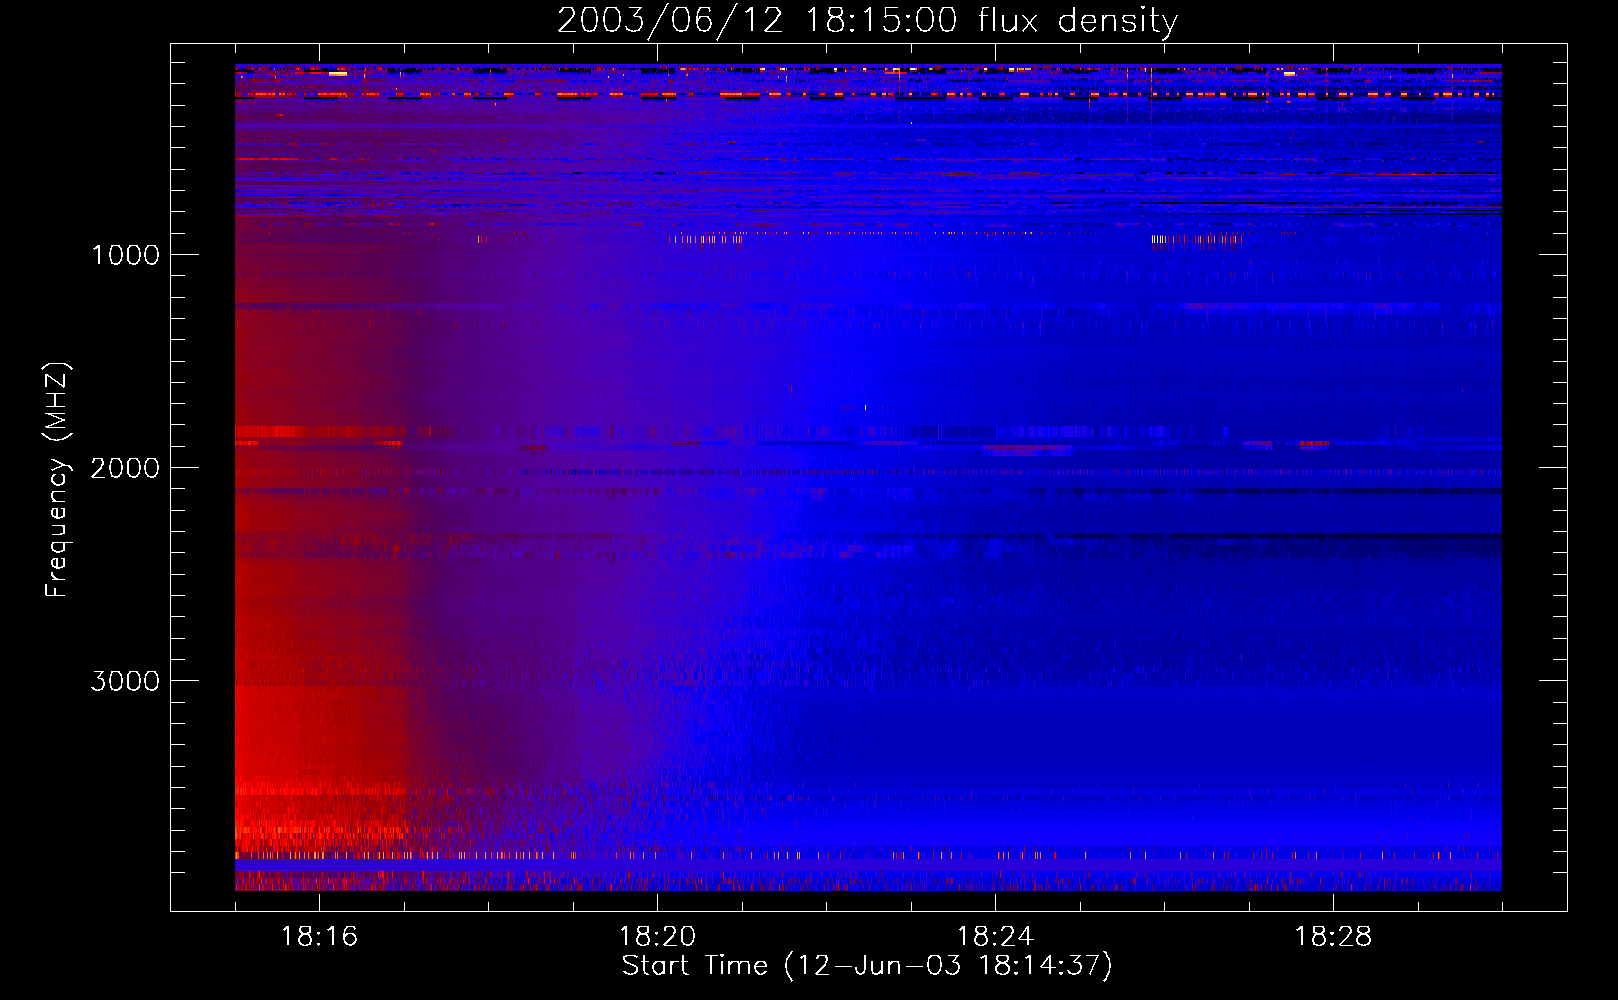Click the plot title '2003/06/12 18:15:00 flux density'
This screenshot has height=1000, width=1618.
tap(867, 20)
